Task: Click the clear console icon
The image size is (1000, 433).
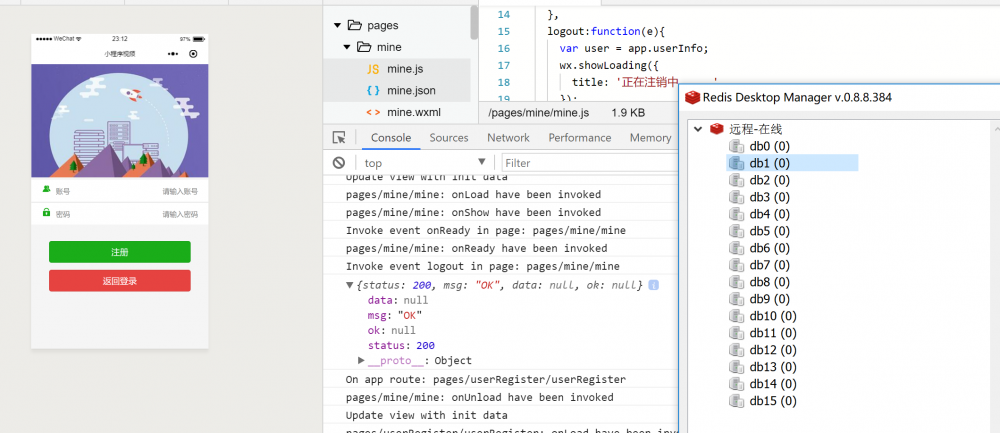Action: 339,163
